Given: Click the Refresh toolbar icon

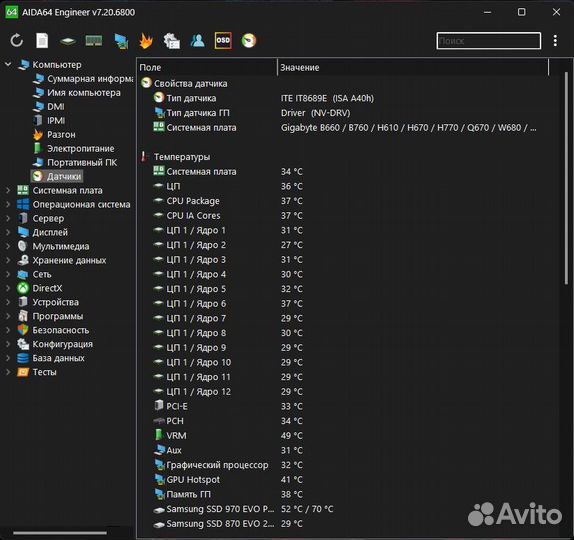Looking at the screenshot, I should pyautogui.click(x=16, y=41).
